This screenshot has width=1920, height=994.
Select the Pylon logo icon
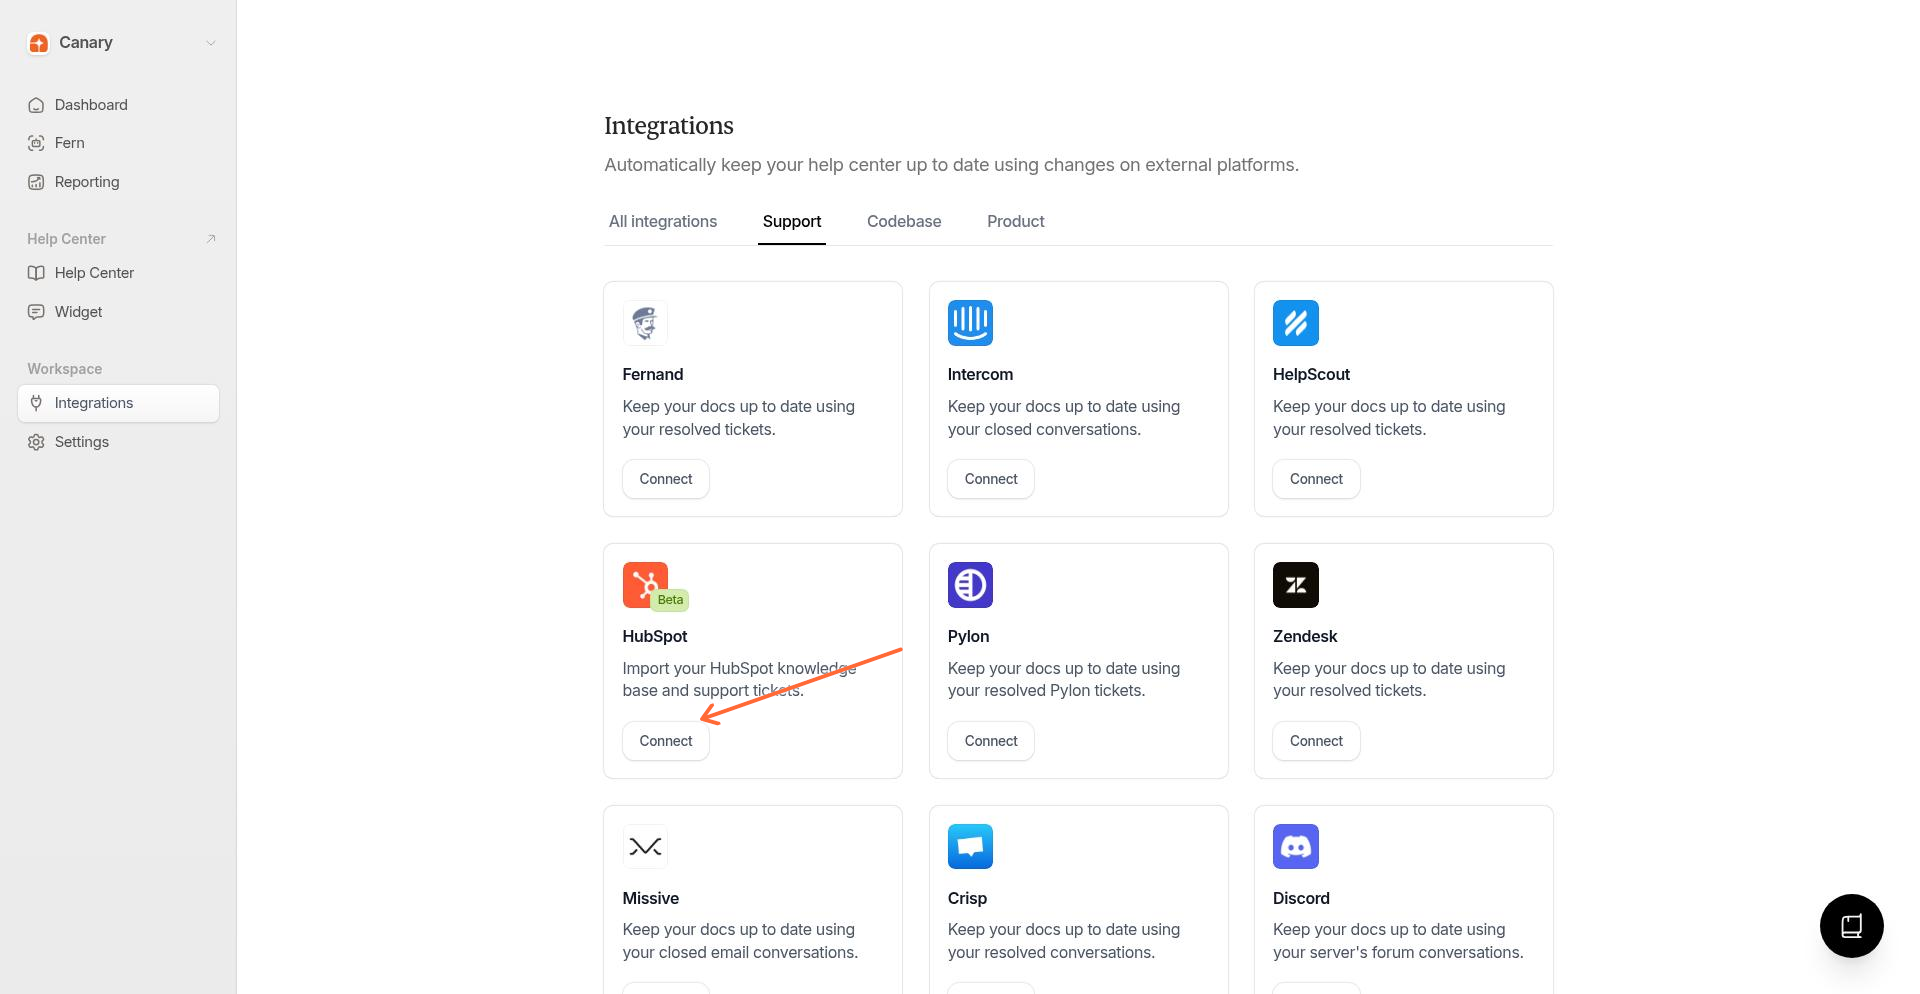(x=969, y=585)
